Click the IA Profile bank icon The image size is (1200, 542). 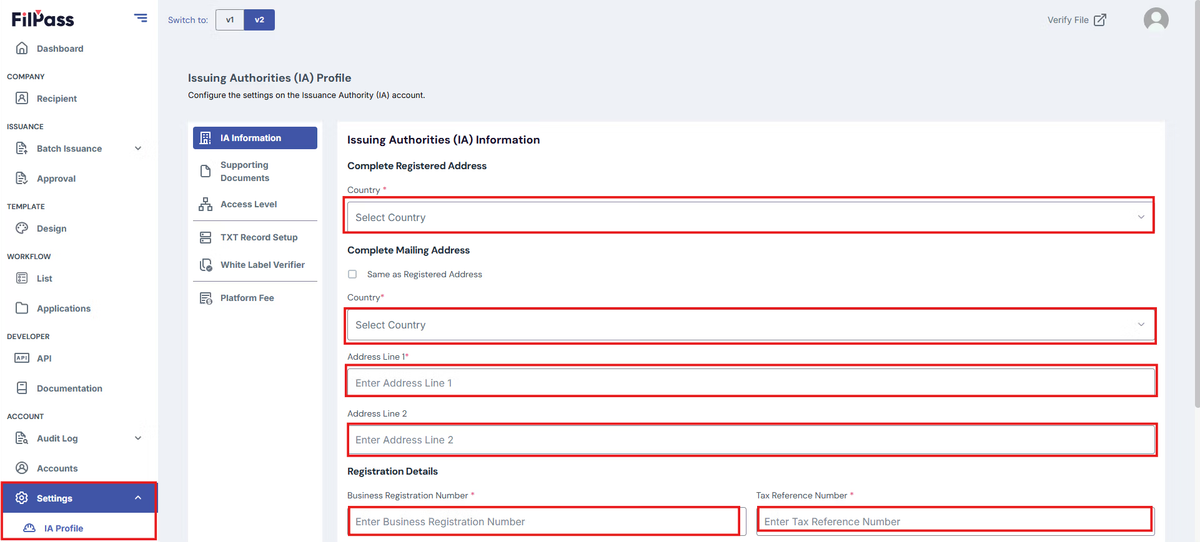point(29,528)
